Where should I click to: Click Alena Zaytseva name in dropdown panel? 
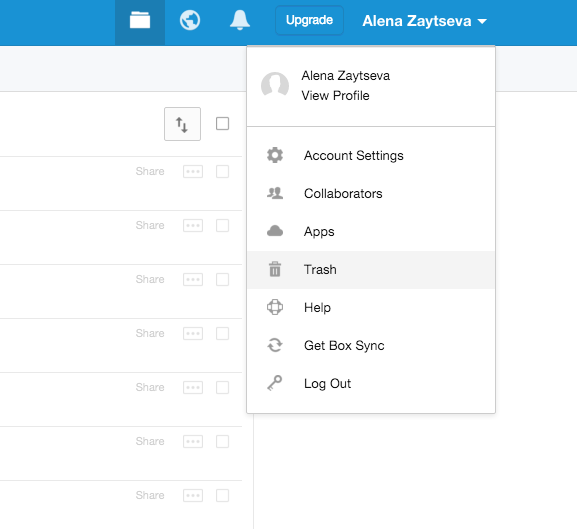(x=346, y=76)
